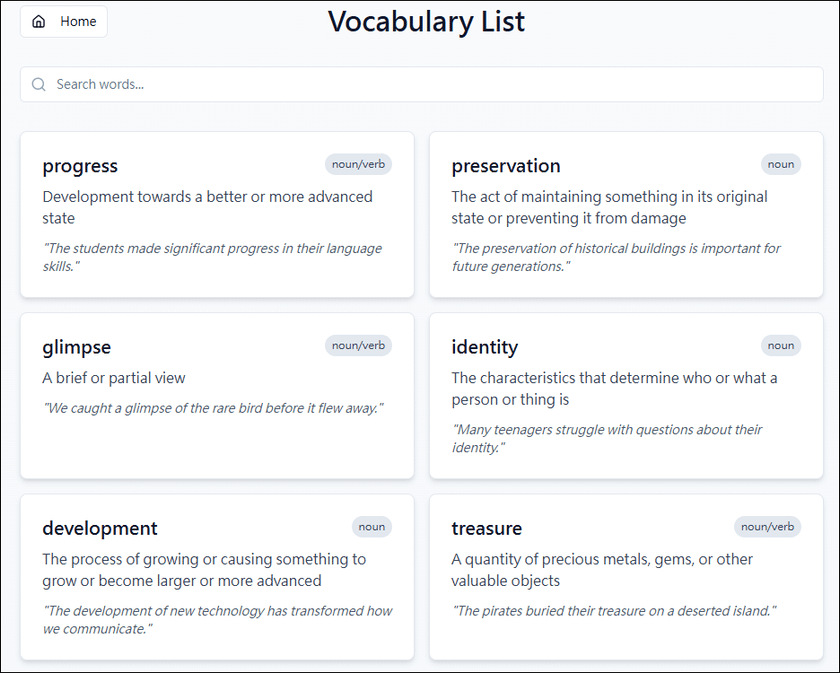Screen dimensions: 840x673
Task: Select the development word heading
Action: click(x=100, y=528)
